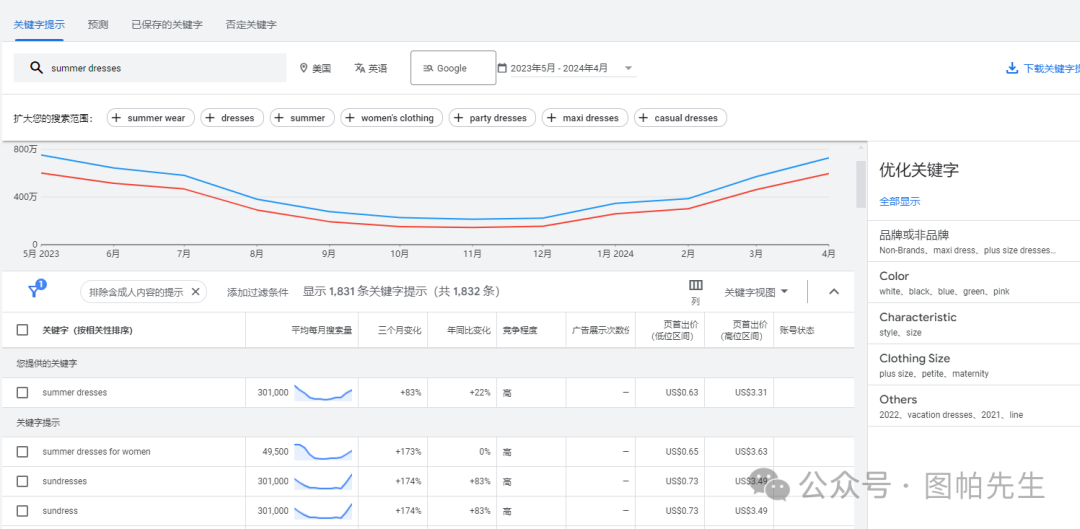Open the columns (列) icon
The width and height of the screenshot is (1080, 529).
coord(695,286)
